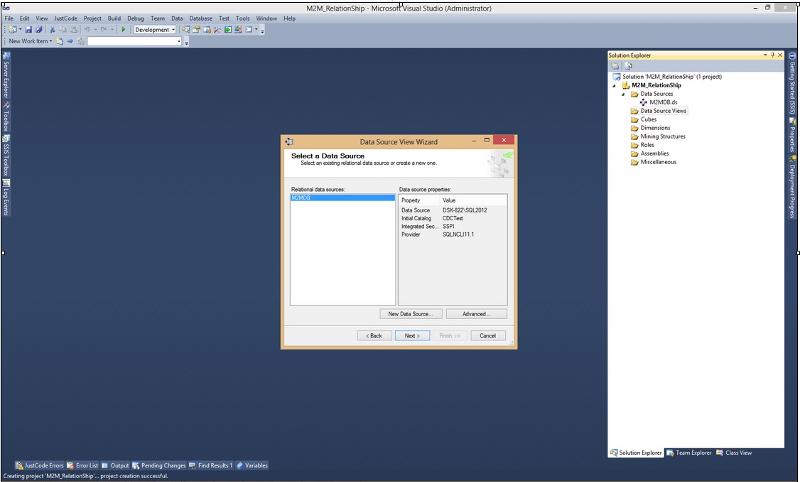
Task: Open the JustCode menu
Action: [66, 18]
